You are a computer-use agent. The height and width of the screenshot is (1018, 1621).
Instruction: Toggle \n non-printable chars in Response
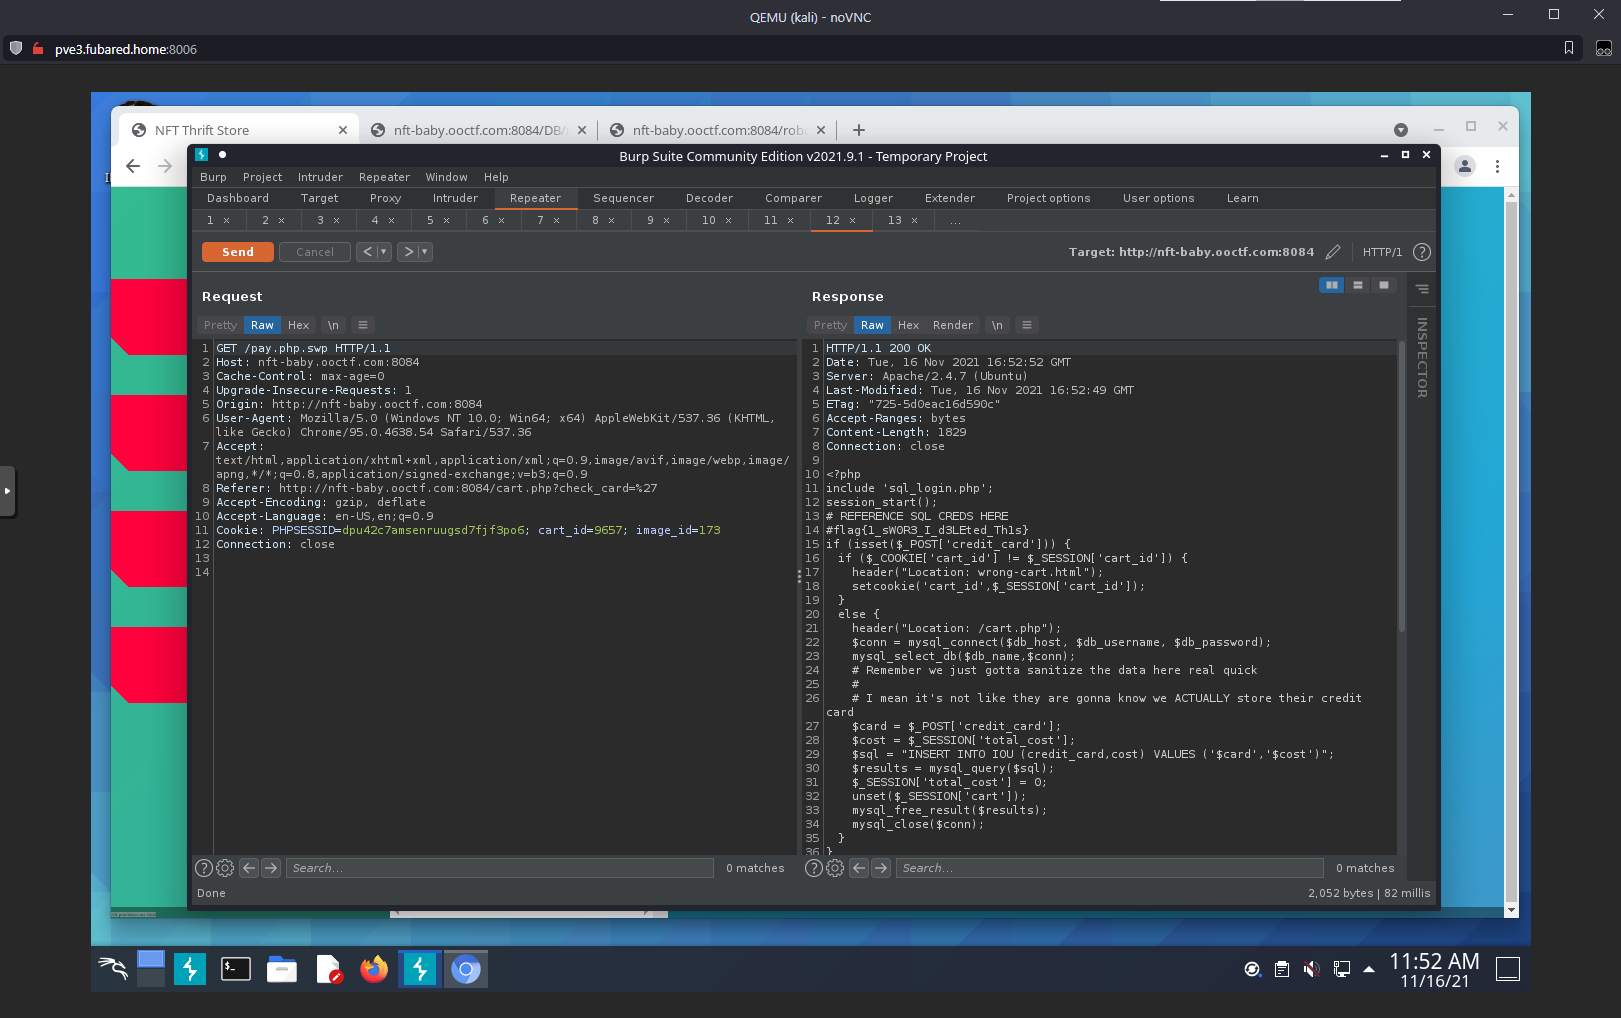(997, 325)
